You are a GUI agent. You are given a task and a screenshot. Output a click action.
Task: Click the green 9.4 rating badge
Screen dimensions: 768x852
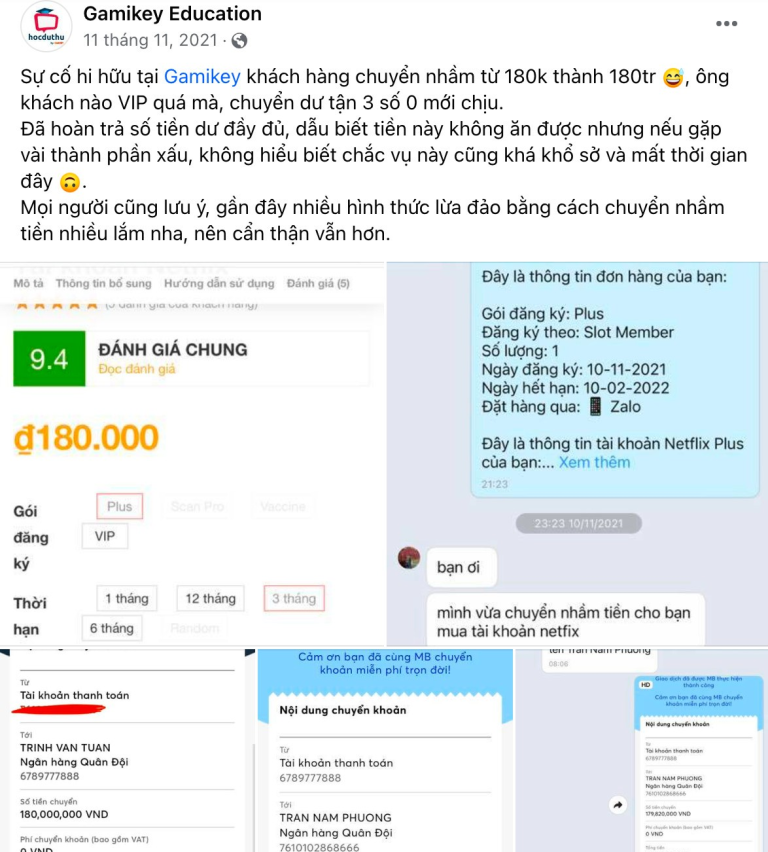pyautogui.click(x=49, y=359)
